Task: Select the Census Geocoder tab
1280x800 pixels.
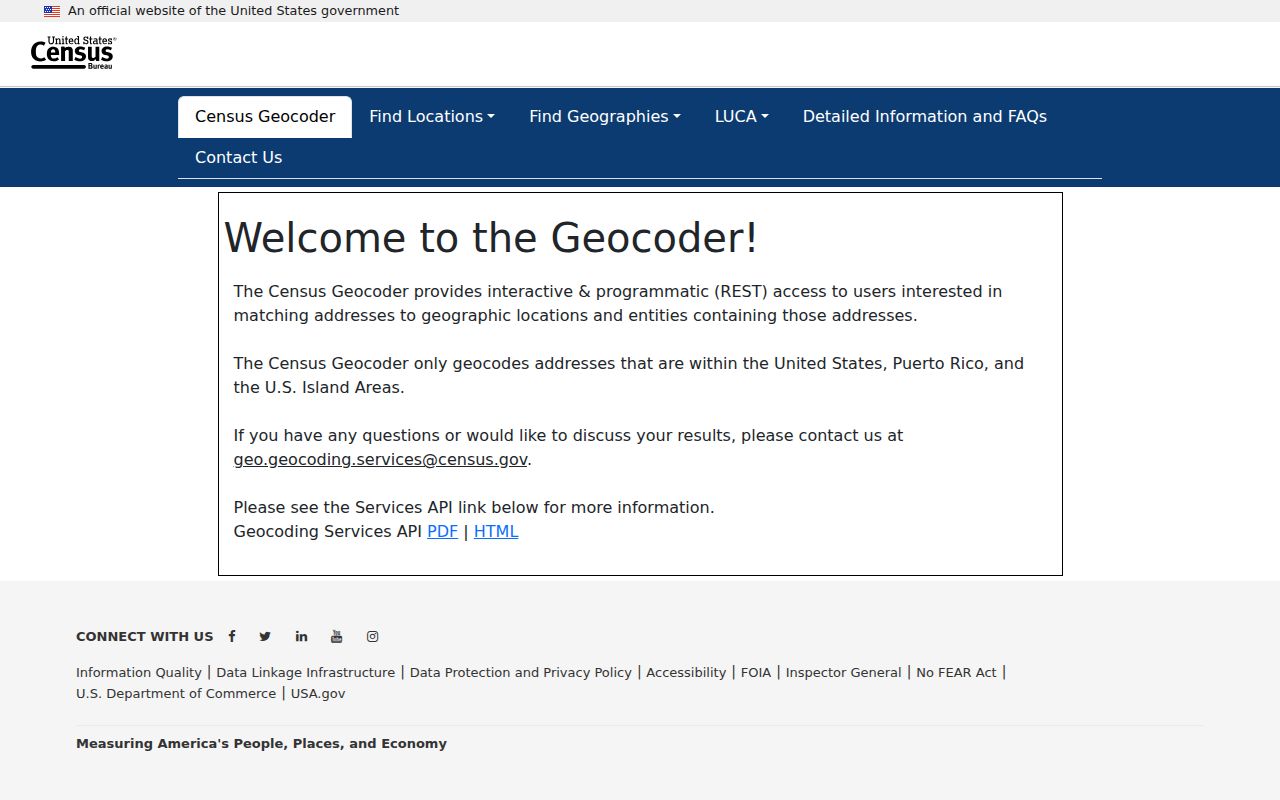Action: (x=265, y=116)
